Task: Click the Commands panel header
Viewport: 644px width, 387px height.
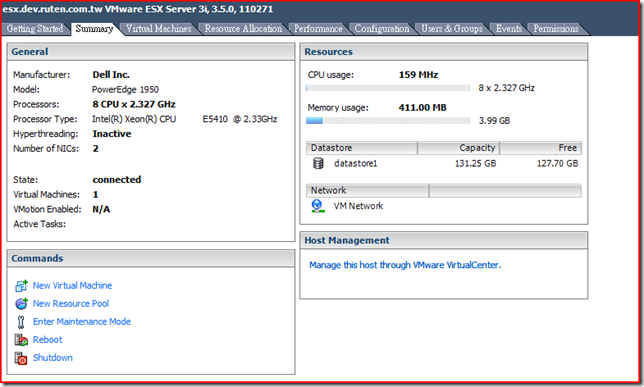Action: [151, 259]
